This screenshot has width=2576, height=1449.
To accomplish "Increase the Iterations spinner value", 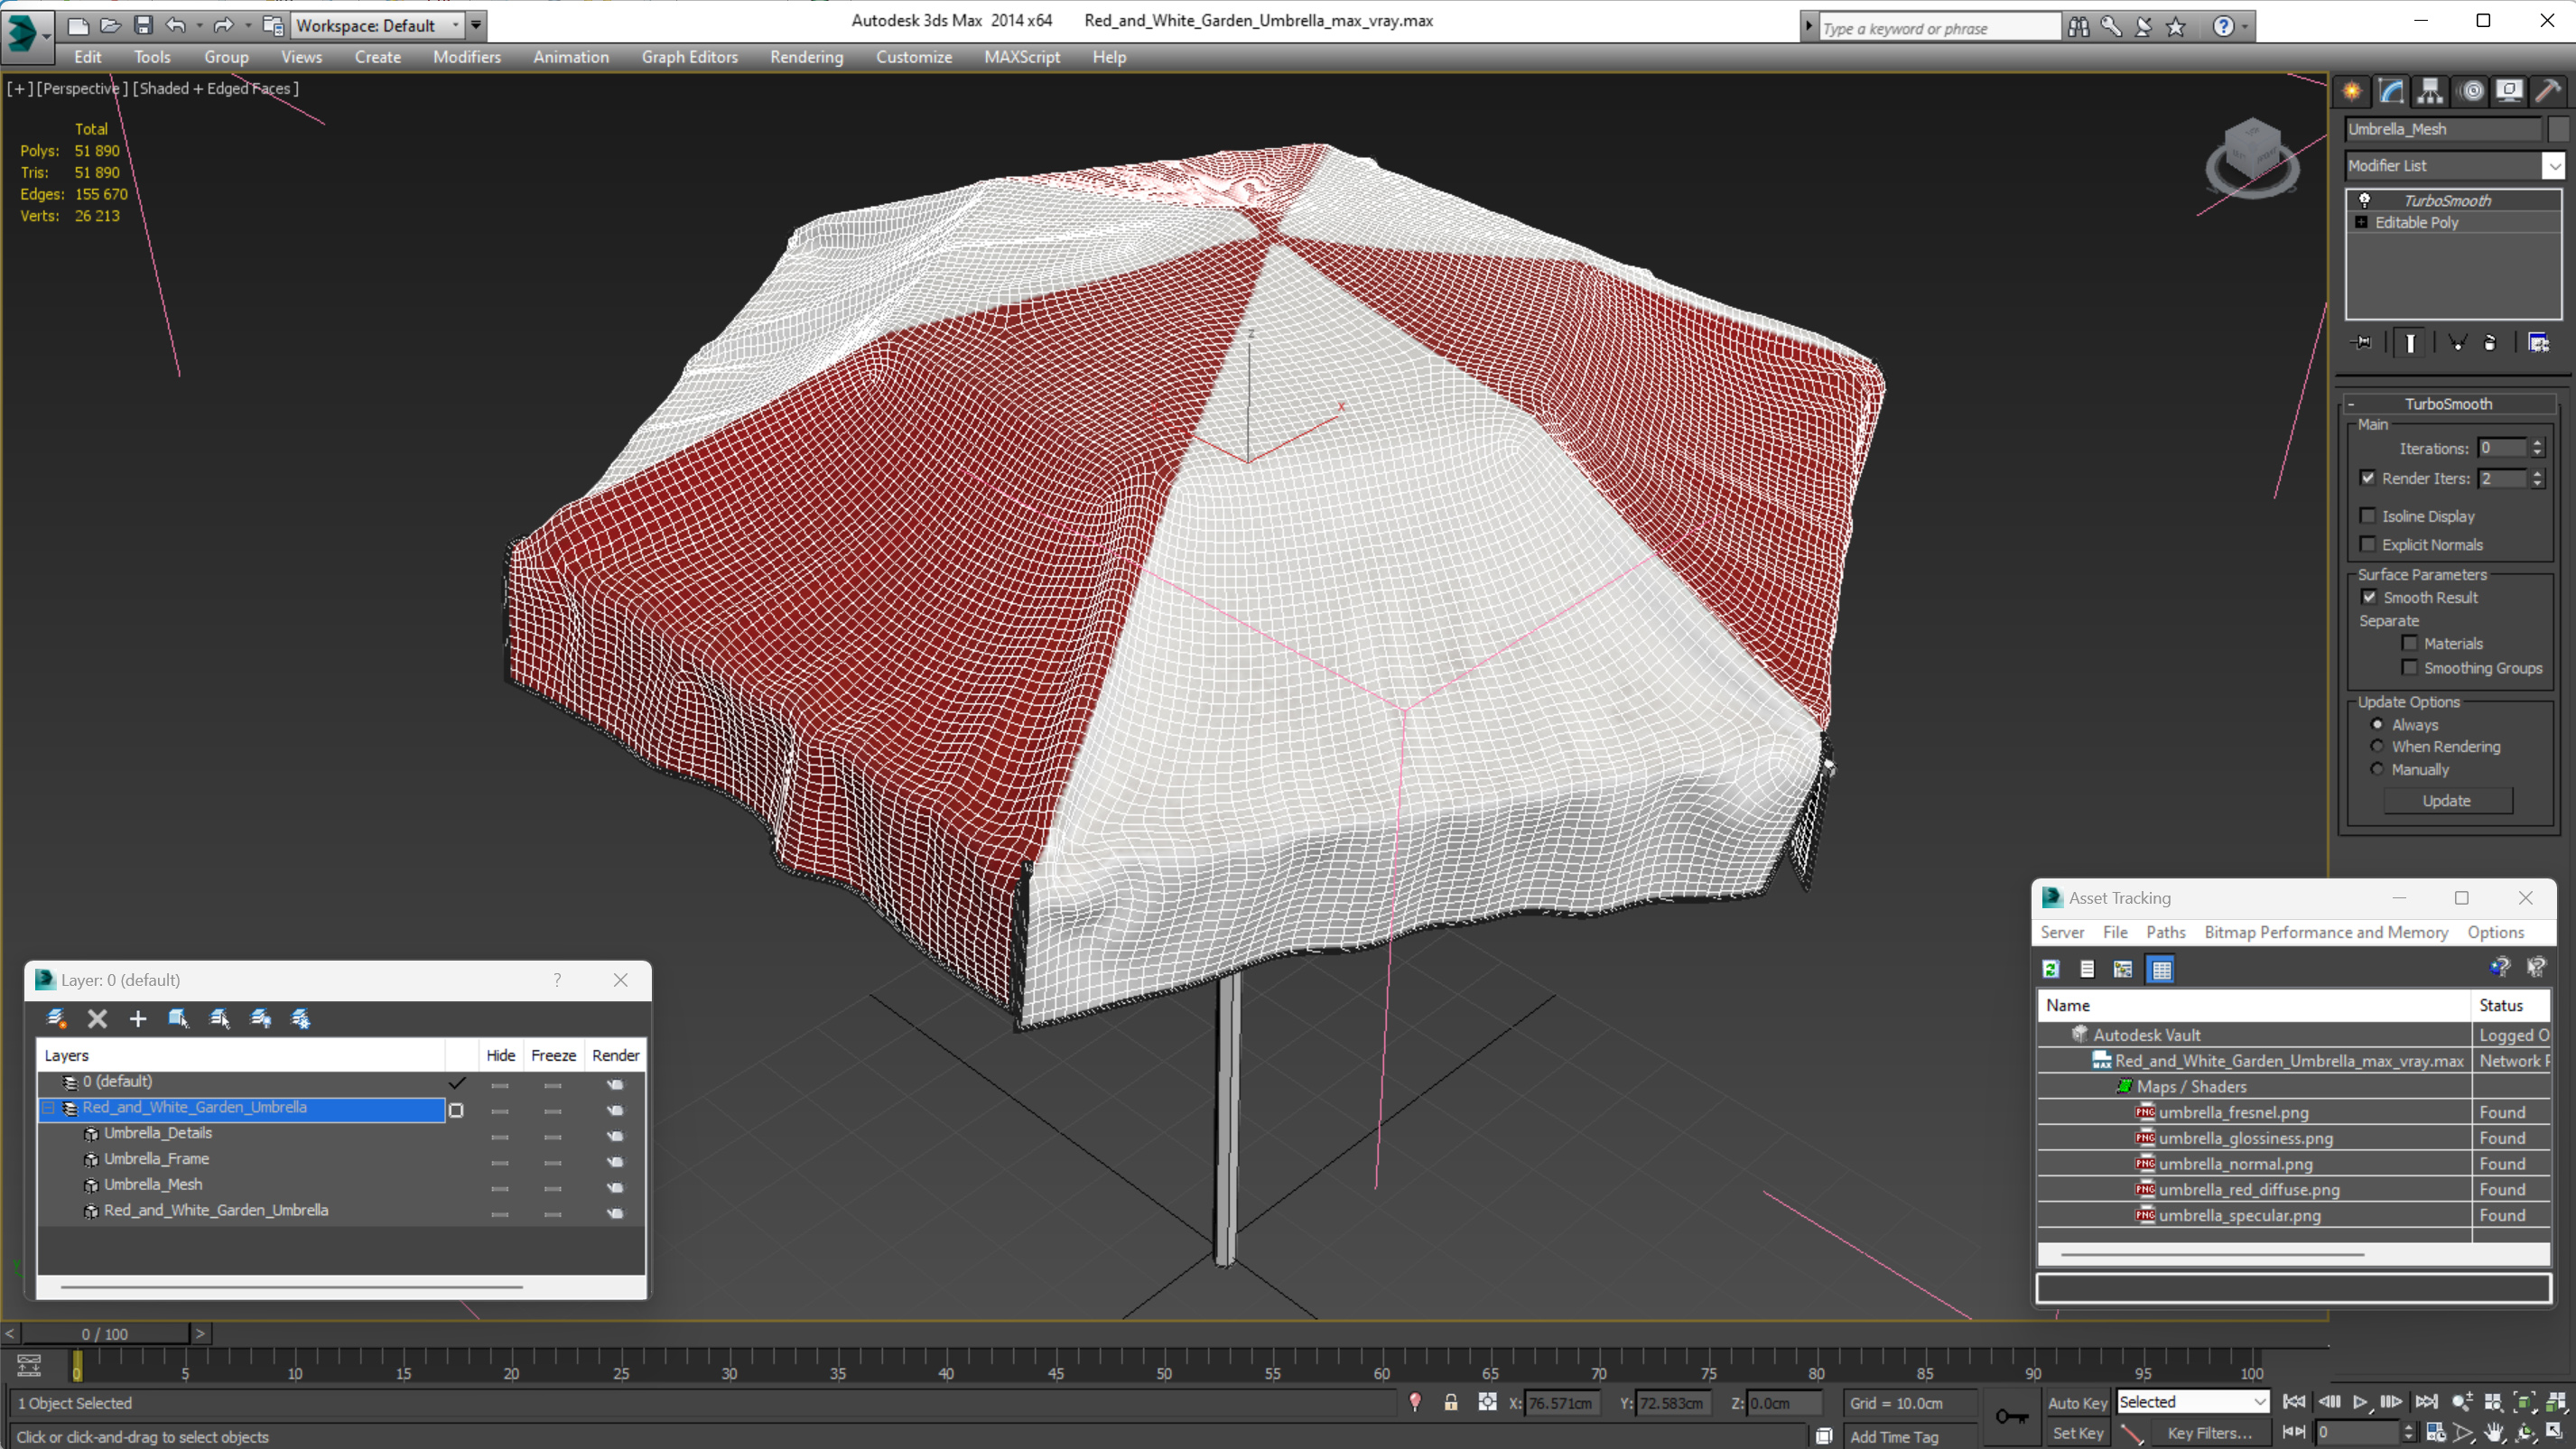I will point(2537,443).
